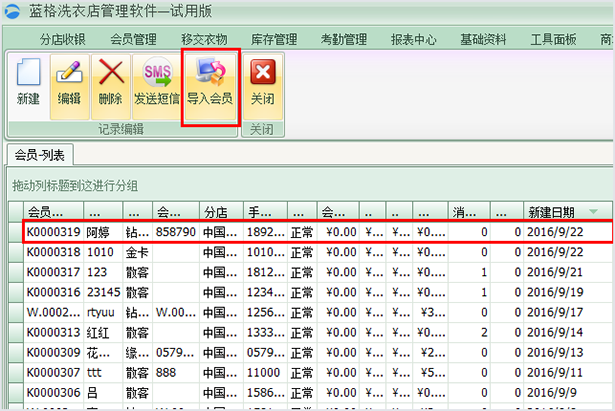This screenshot has height=411, width=615.
Task: Open the 工具面板 menu
Action: click(x=553, y=39)
